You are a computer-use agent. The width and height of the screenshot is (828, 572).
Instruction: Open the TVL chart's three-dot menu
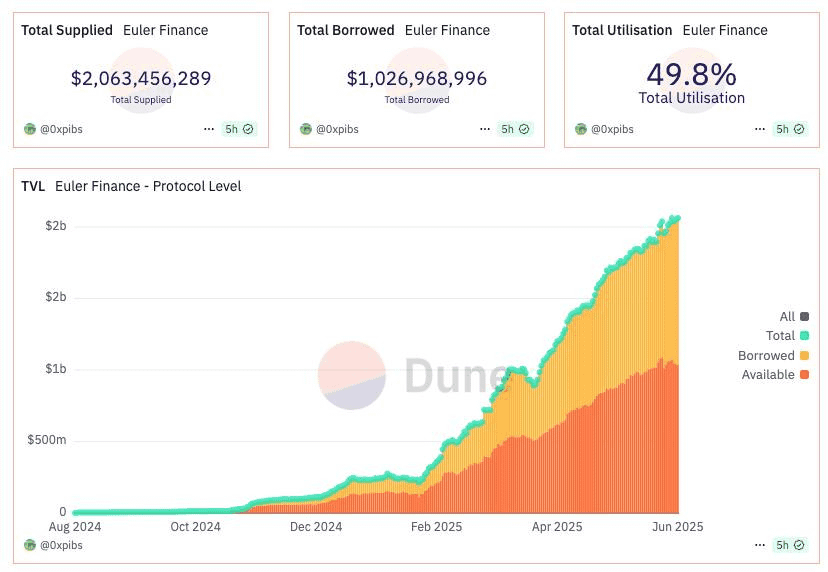[760, 545]
